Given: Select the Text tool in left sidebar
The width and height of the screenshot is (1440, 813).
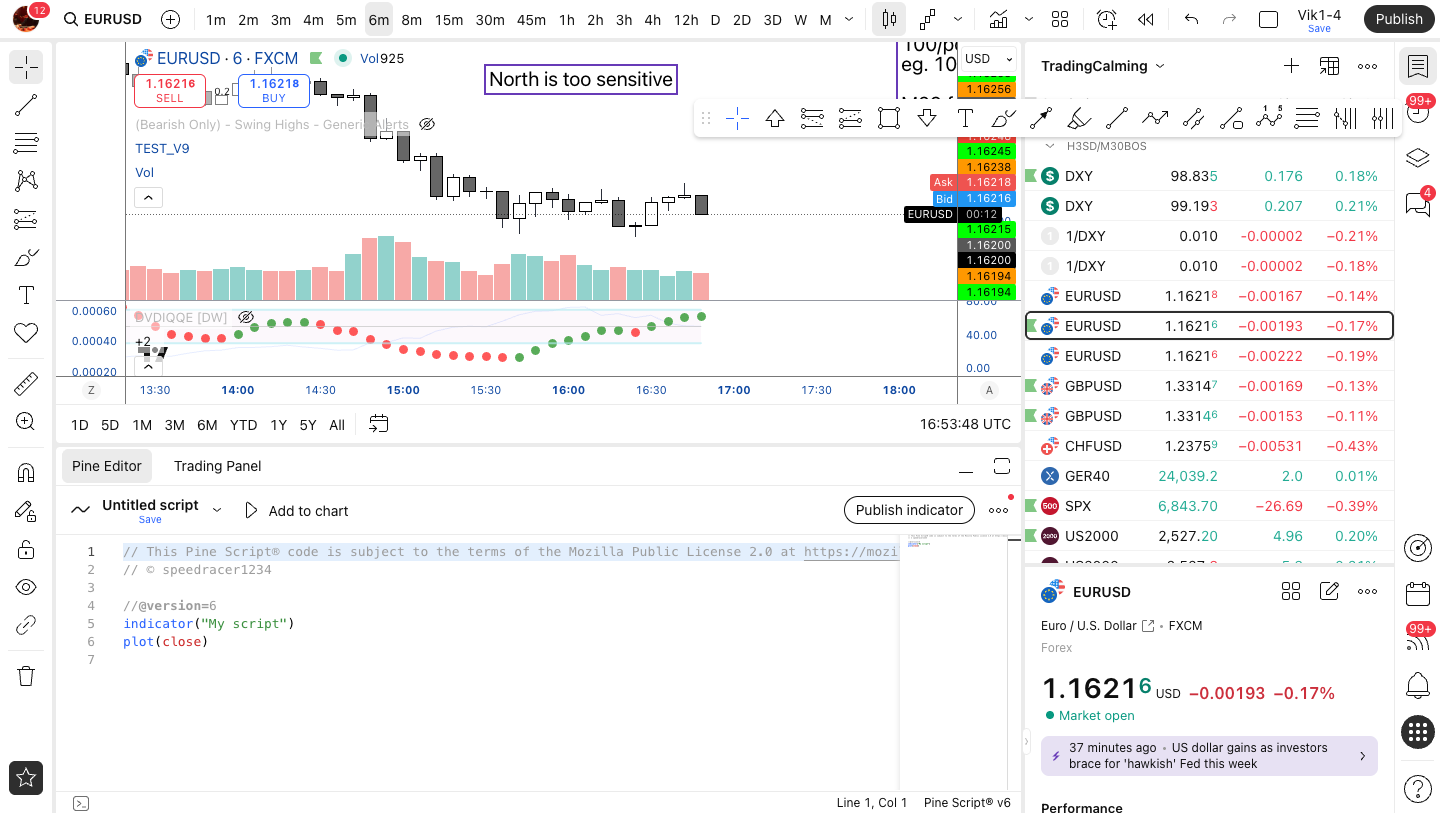Looking at the screenshot, I should click(27, 295).
